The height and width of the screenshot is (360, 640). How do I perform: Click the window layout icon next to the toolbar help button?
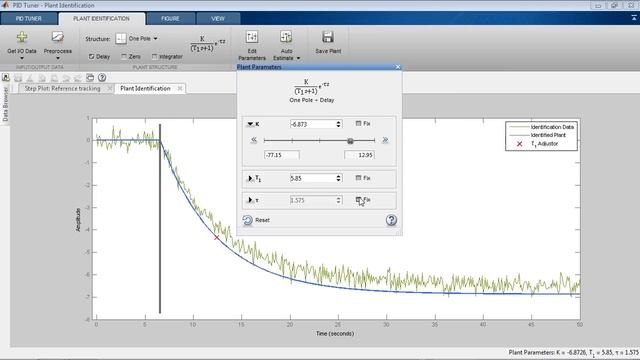tap(90, 78)
